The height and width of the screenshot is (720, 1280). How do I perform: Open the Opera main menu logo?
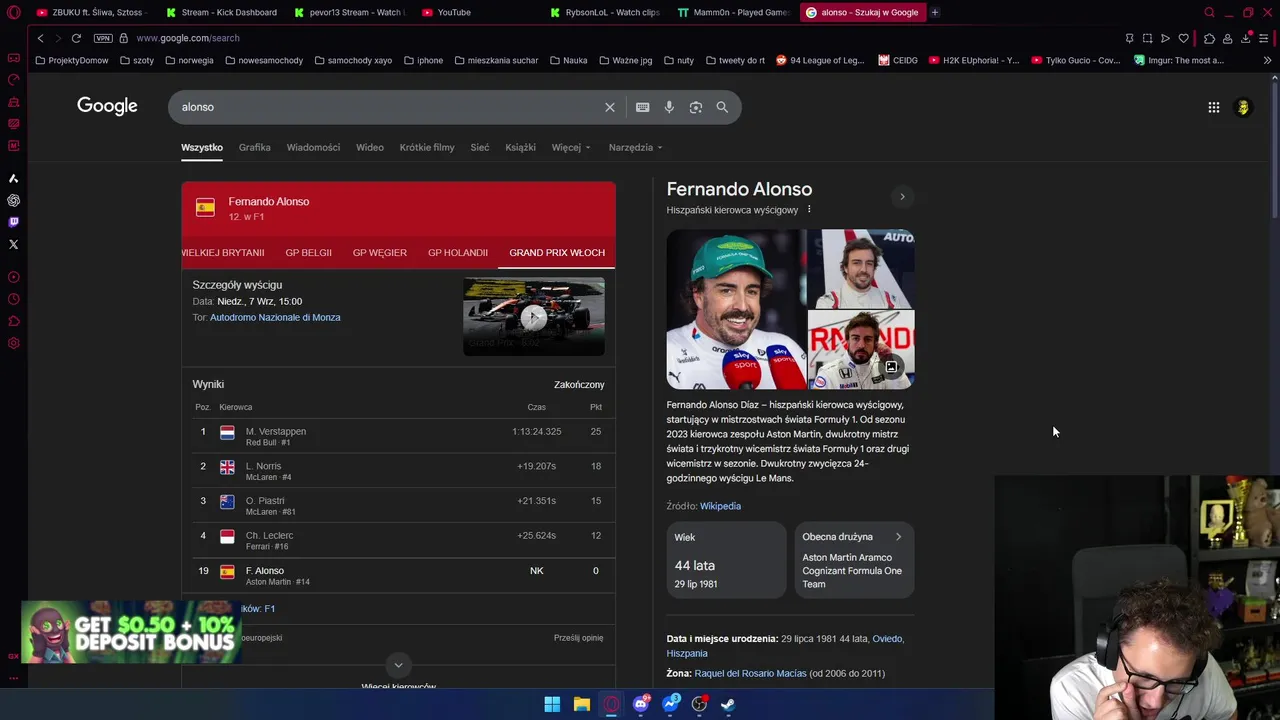coord(13,12)
